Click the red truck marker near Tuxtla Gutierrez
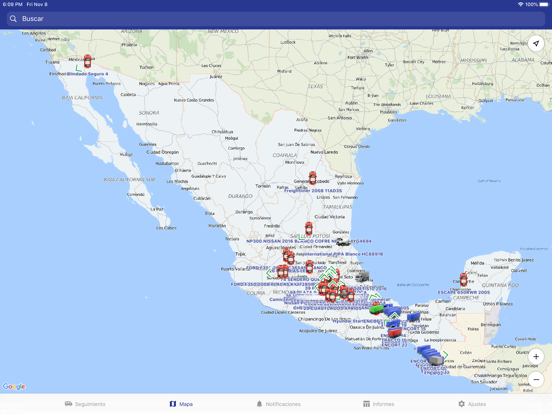The image size is (552, 414). coord(395,332)
